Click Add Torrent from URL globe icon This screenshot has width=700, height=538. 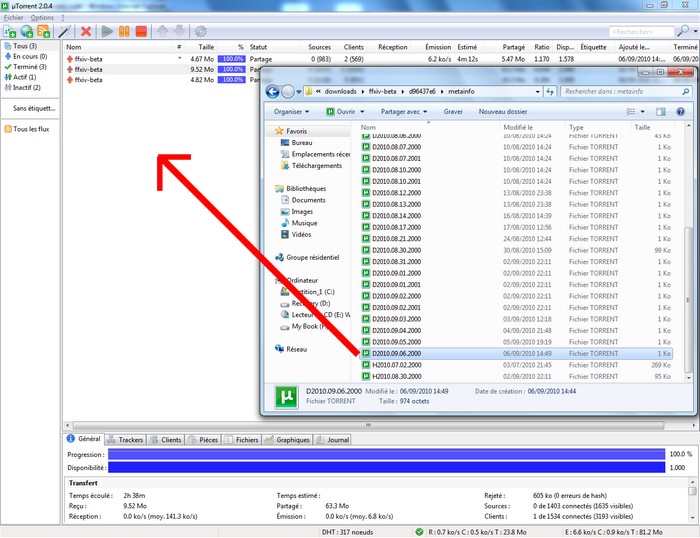coord(26,31)
